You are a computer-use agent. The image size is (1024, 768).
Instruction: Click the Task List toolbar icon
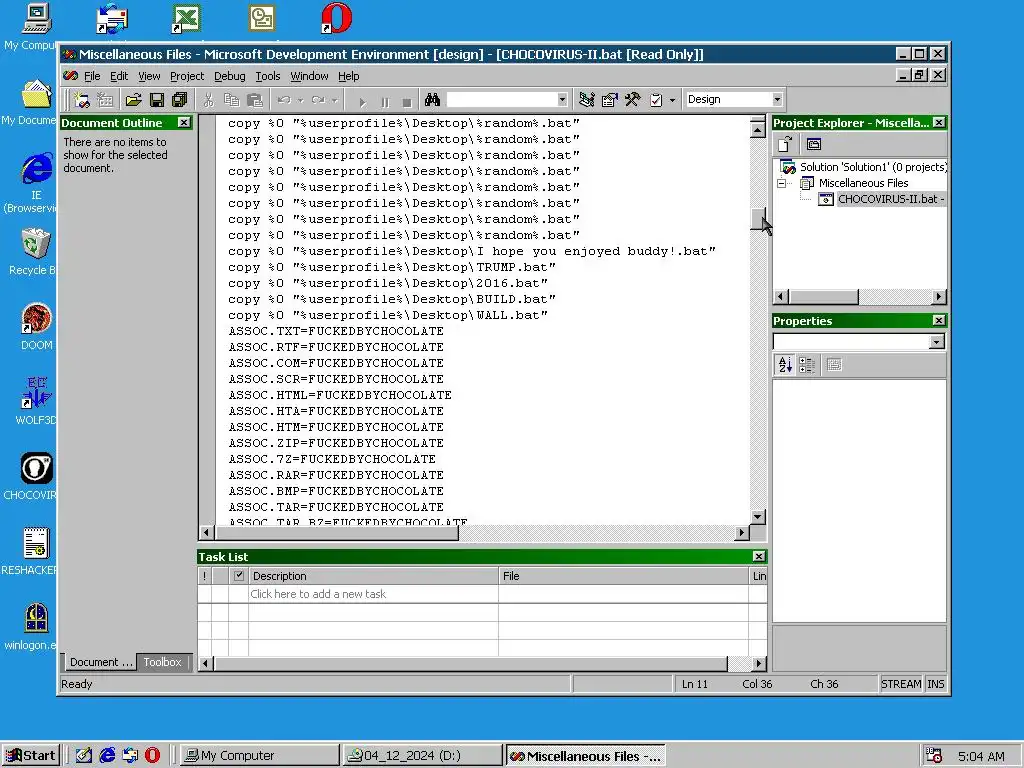tap(656, 100)
